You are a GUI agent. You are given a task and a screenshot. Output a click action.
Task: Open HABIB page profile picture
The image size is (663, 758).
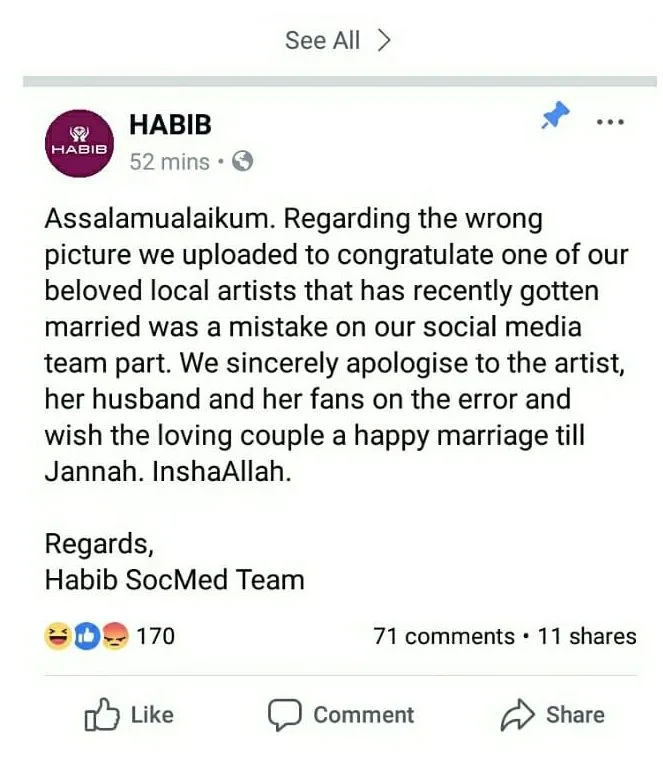tap(79, 144)
